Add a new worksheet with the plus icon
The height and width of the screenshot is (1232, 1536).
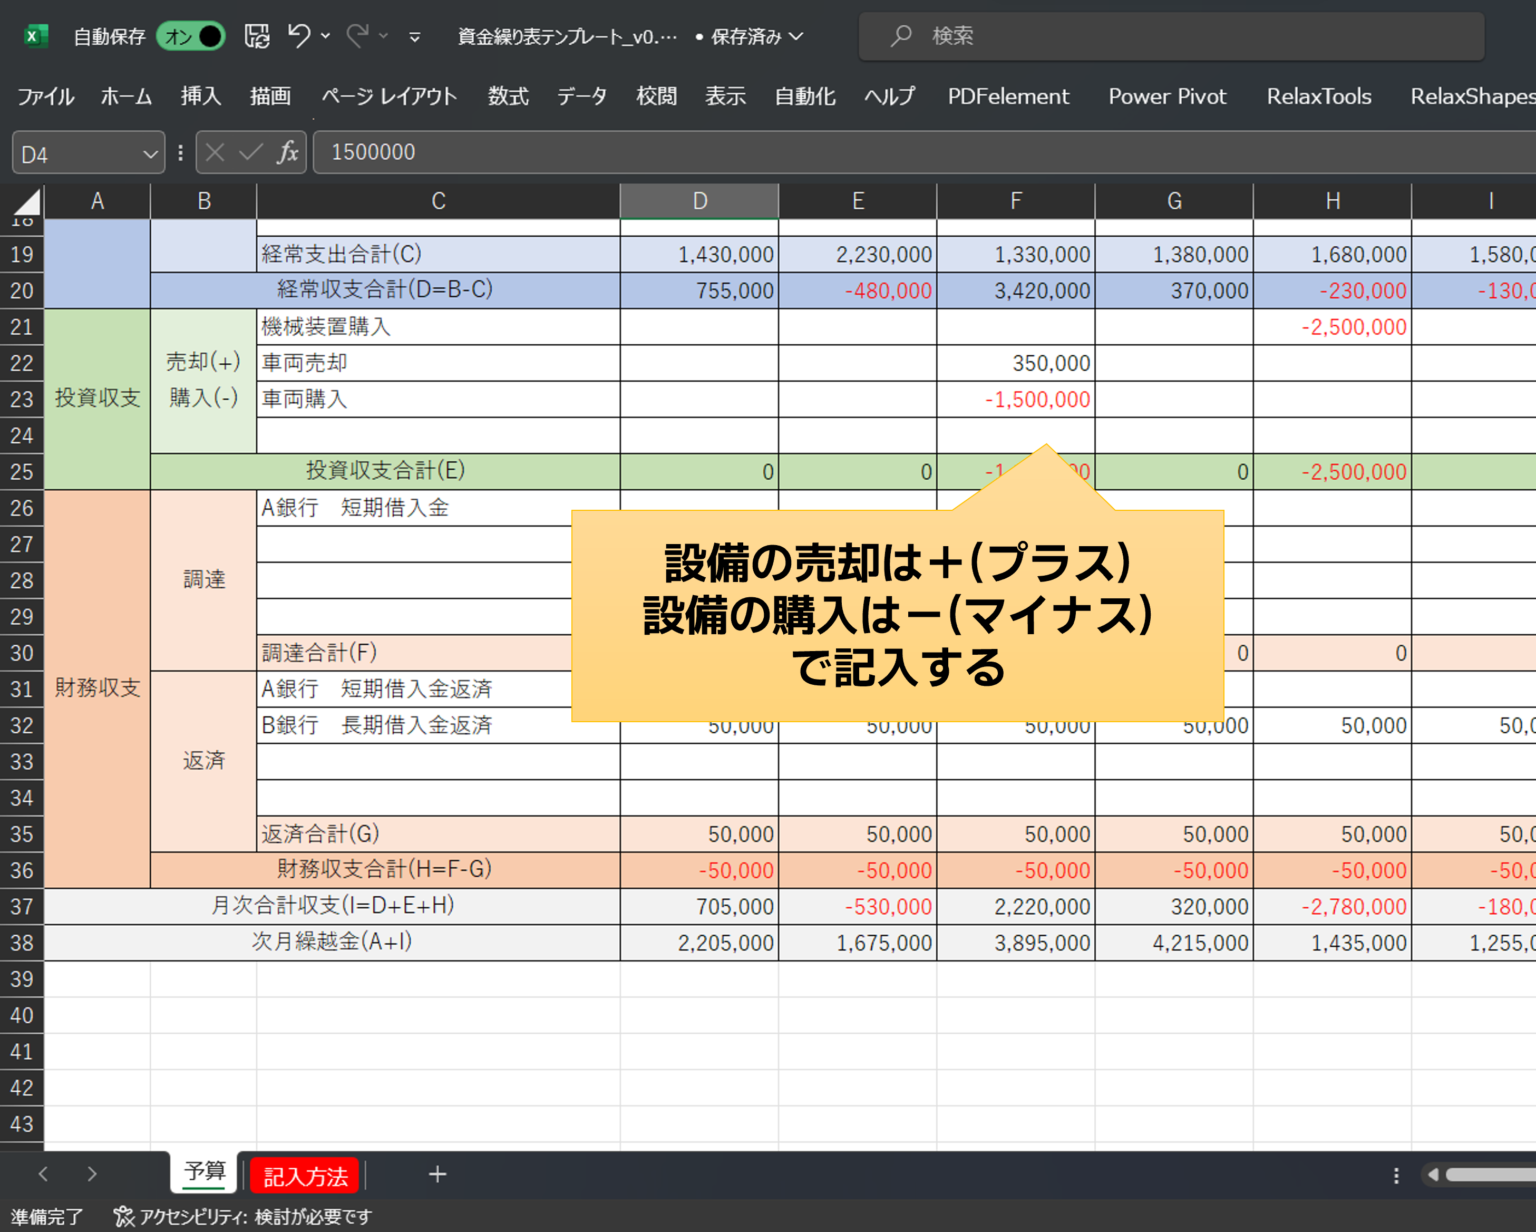(x=437, y=1174)
